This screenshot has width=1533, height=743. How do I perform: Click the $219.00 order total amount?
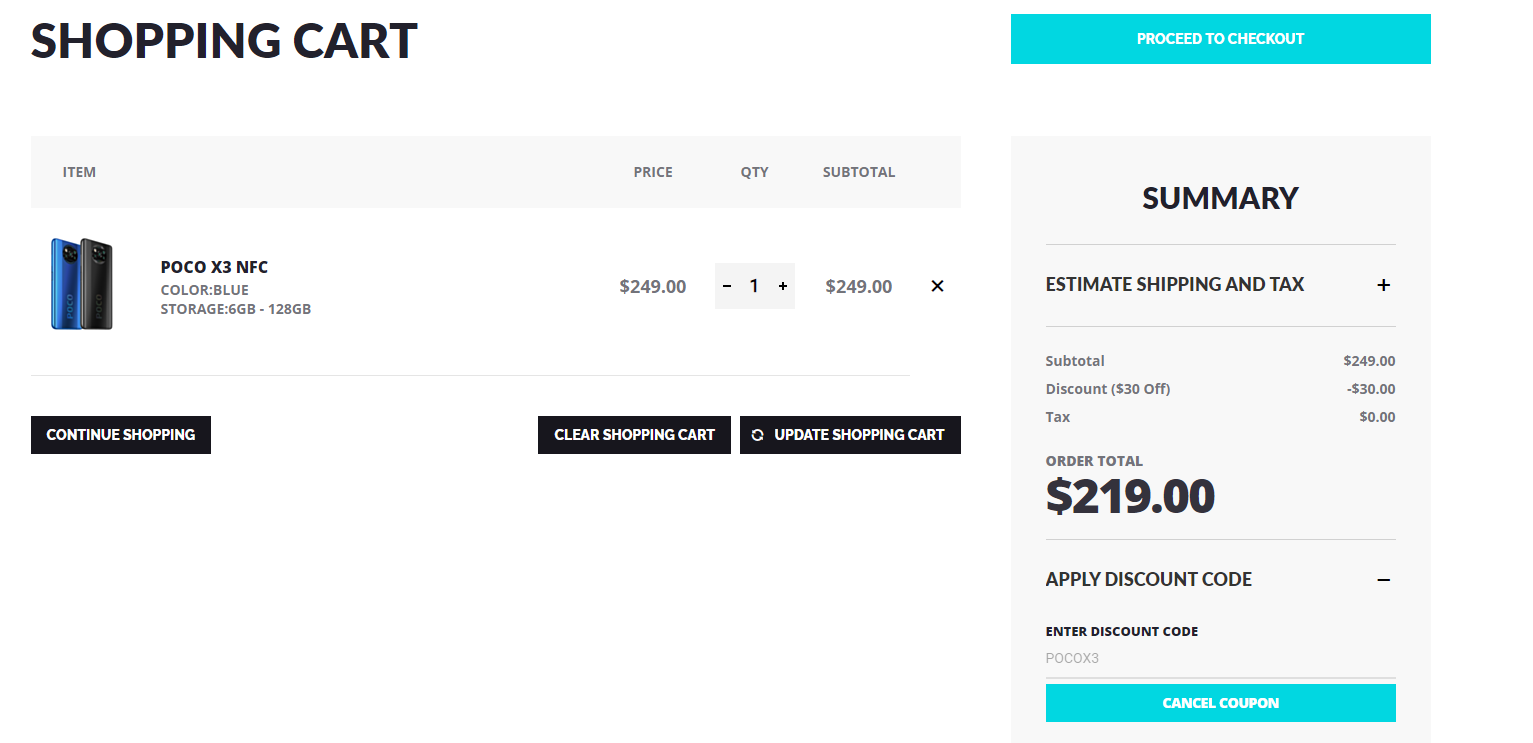pos(1130,497)
